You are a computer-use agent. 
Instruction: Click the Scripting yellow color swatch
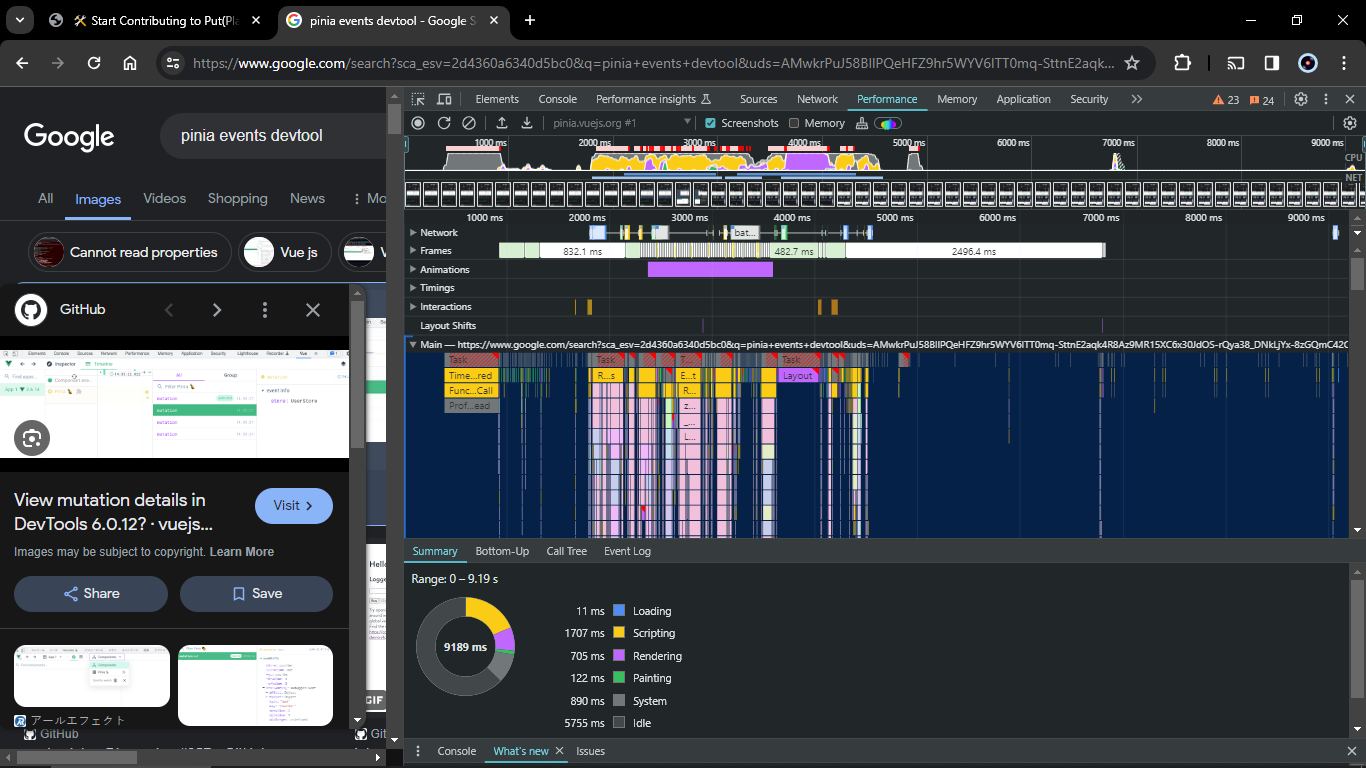(619, 633)
